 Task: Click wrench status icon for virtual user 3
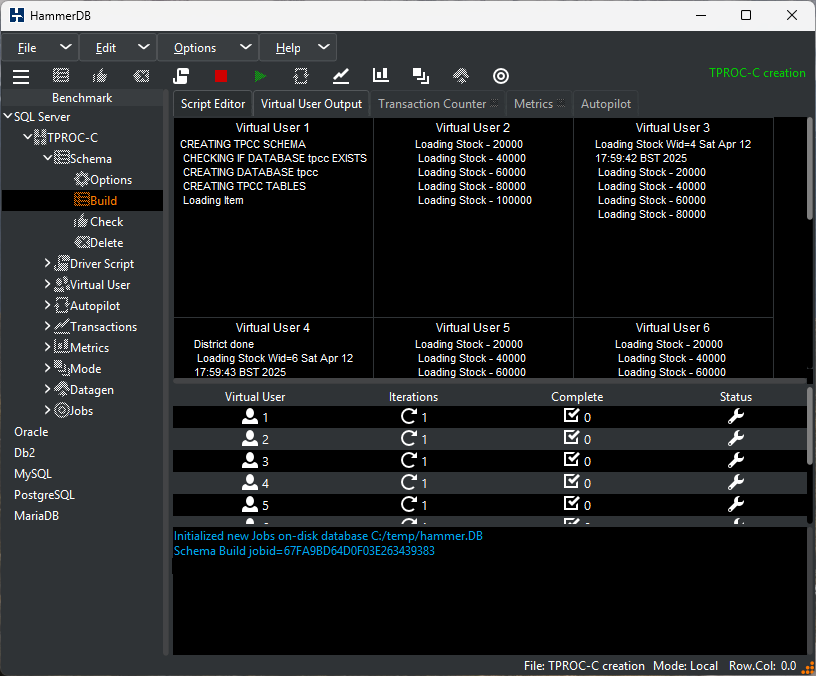coord(736,460)
